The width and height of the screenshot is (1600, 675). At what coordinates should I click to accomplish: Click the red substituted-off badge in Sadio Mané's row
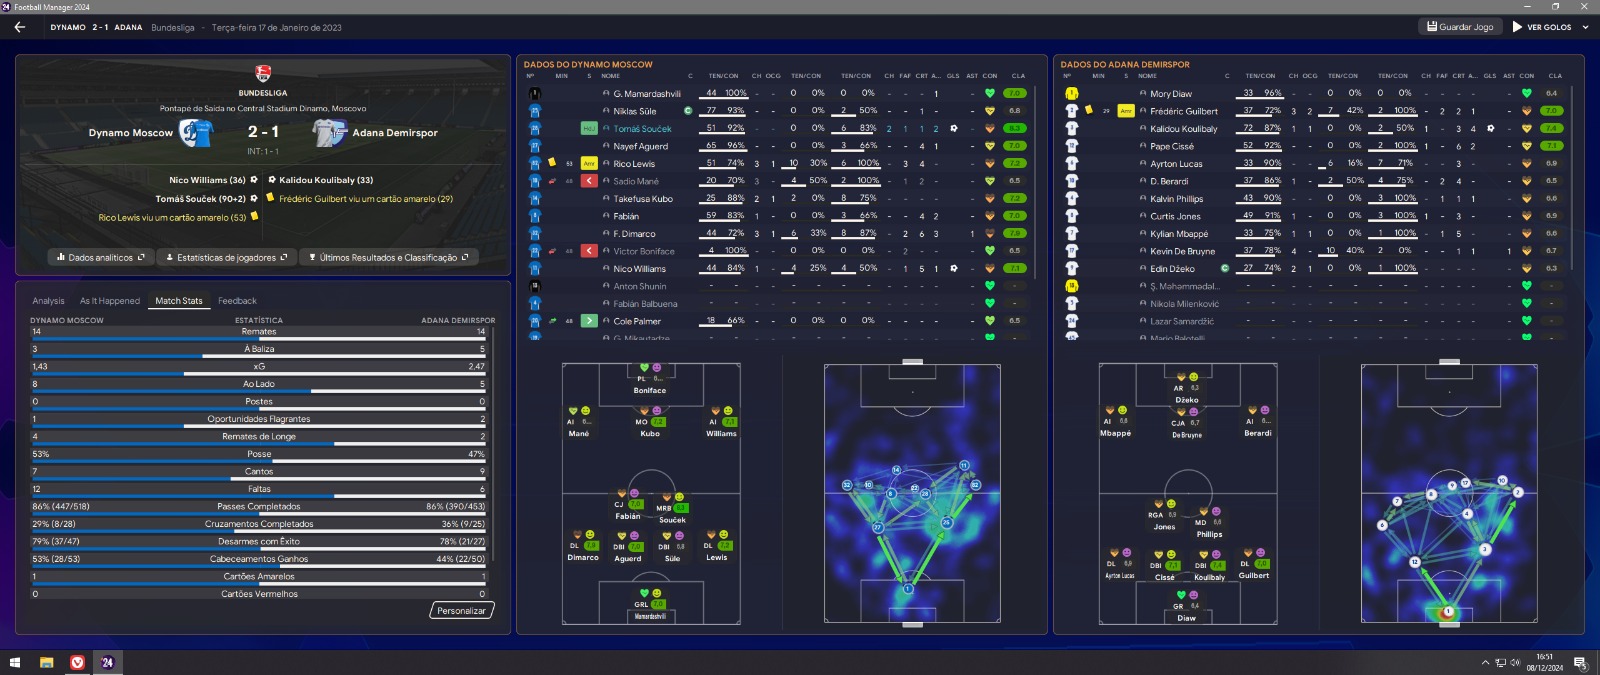[589, 181]
